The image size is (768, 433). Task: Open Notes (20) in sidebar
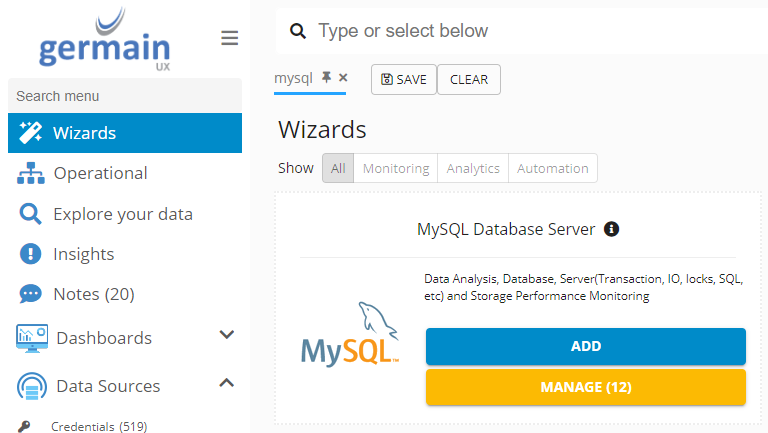(x=93, y=294)
